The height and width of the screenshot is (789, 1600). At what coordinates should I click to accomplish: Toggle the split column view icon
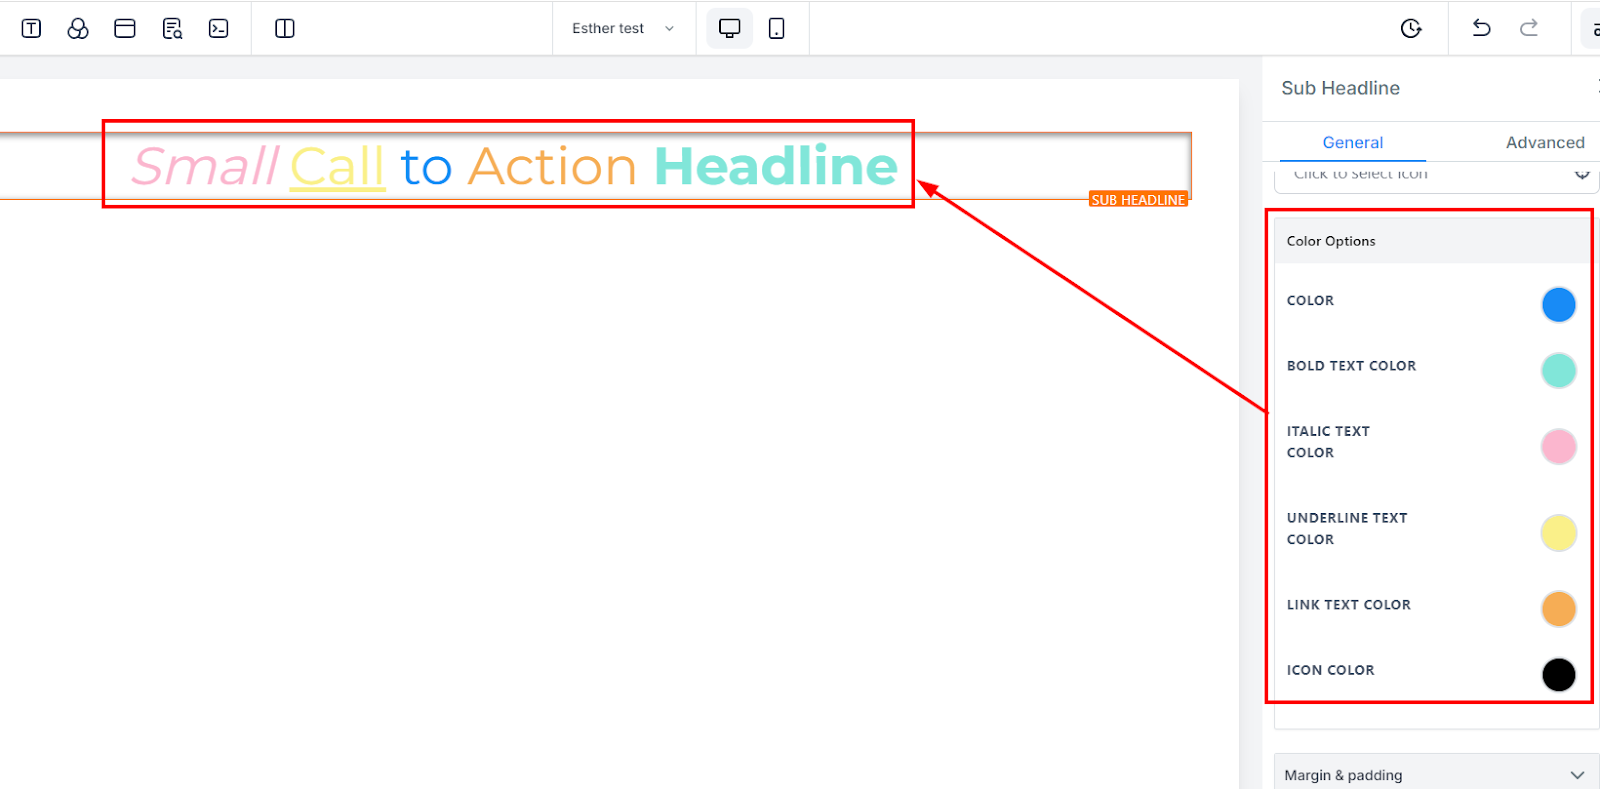(x=285, y=28)
